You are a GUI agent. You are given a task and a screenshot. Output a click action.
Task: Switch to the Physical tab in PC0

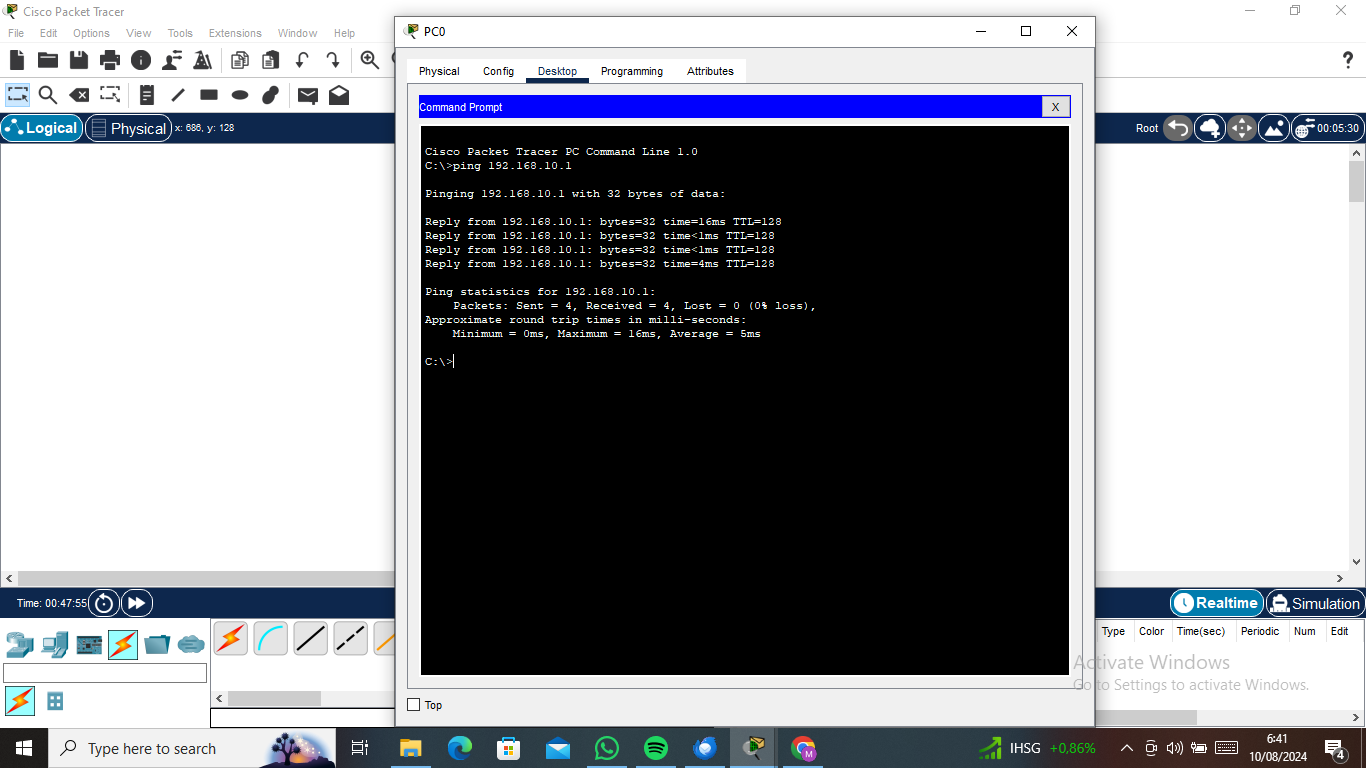tap(439, 71)
